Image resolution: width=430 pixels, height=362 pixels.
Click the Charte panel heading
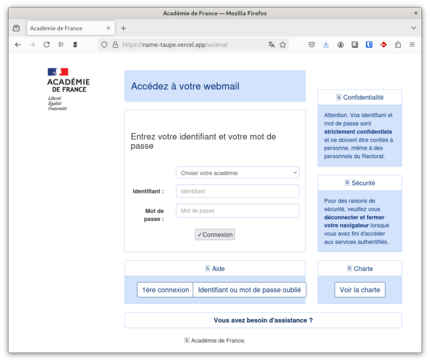(x=360, y=268)
